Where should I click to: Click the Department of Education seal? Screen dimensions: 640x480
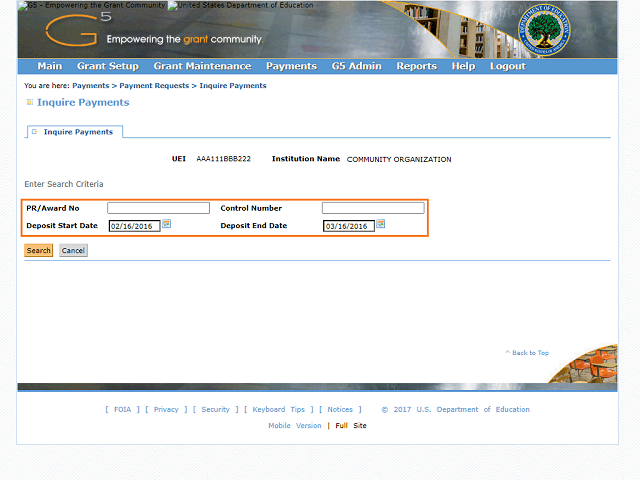(x=544, y=31)
